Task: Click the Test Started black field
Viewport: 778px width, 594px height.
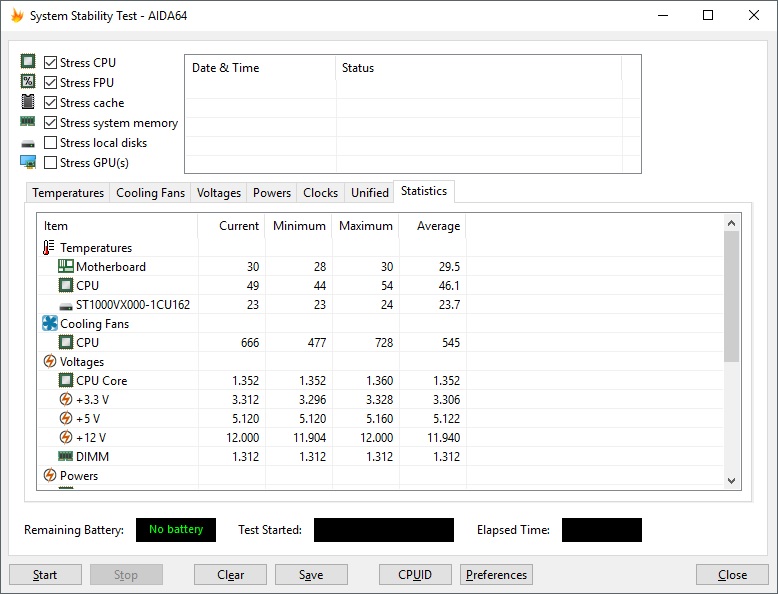Action: tap(384, 529)
